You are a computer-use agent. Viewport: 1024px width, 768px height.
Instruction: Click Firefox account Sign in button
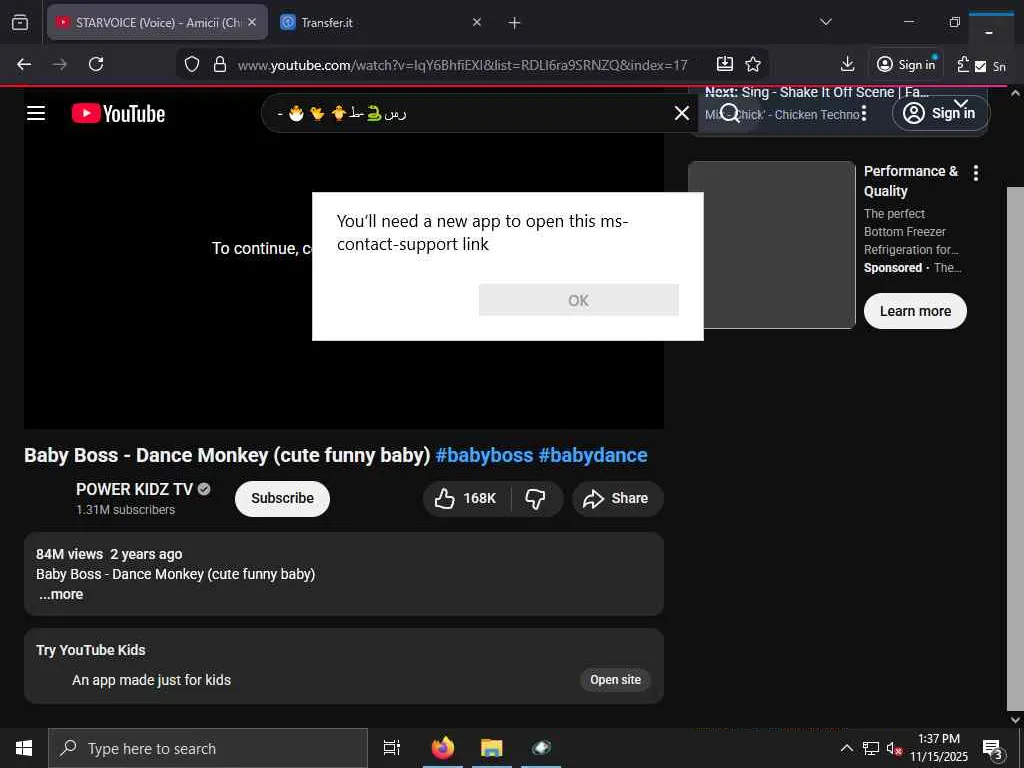(906, 64)
